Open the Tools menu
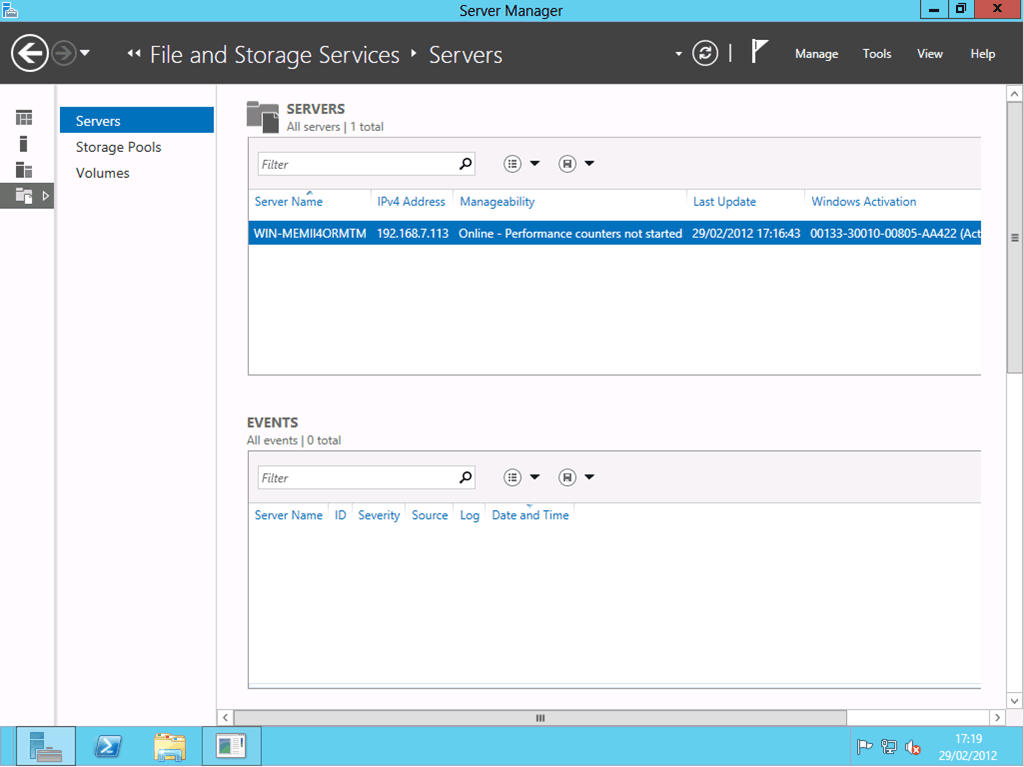The image size is (1024, 767). pyautogui.click(x=877, y=54)
